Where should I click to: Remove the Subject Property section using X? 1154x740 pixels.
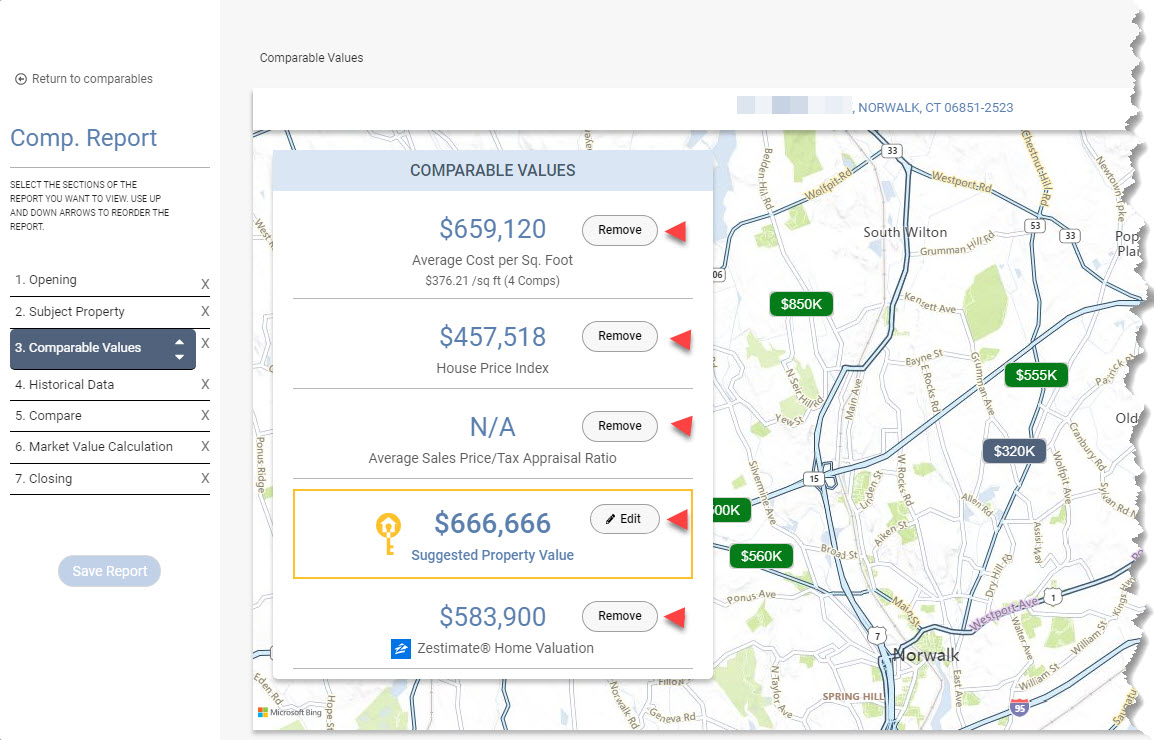click(x=205, y=311)
